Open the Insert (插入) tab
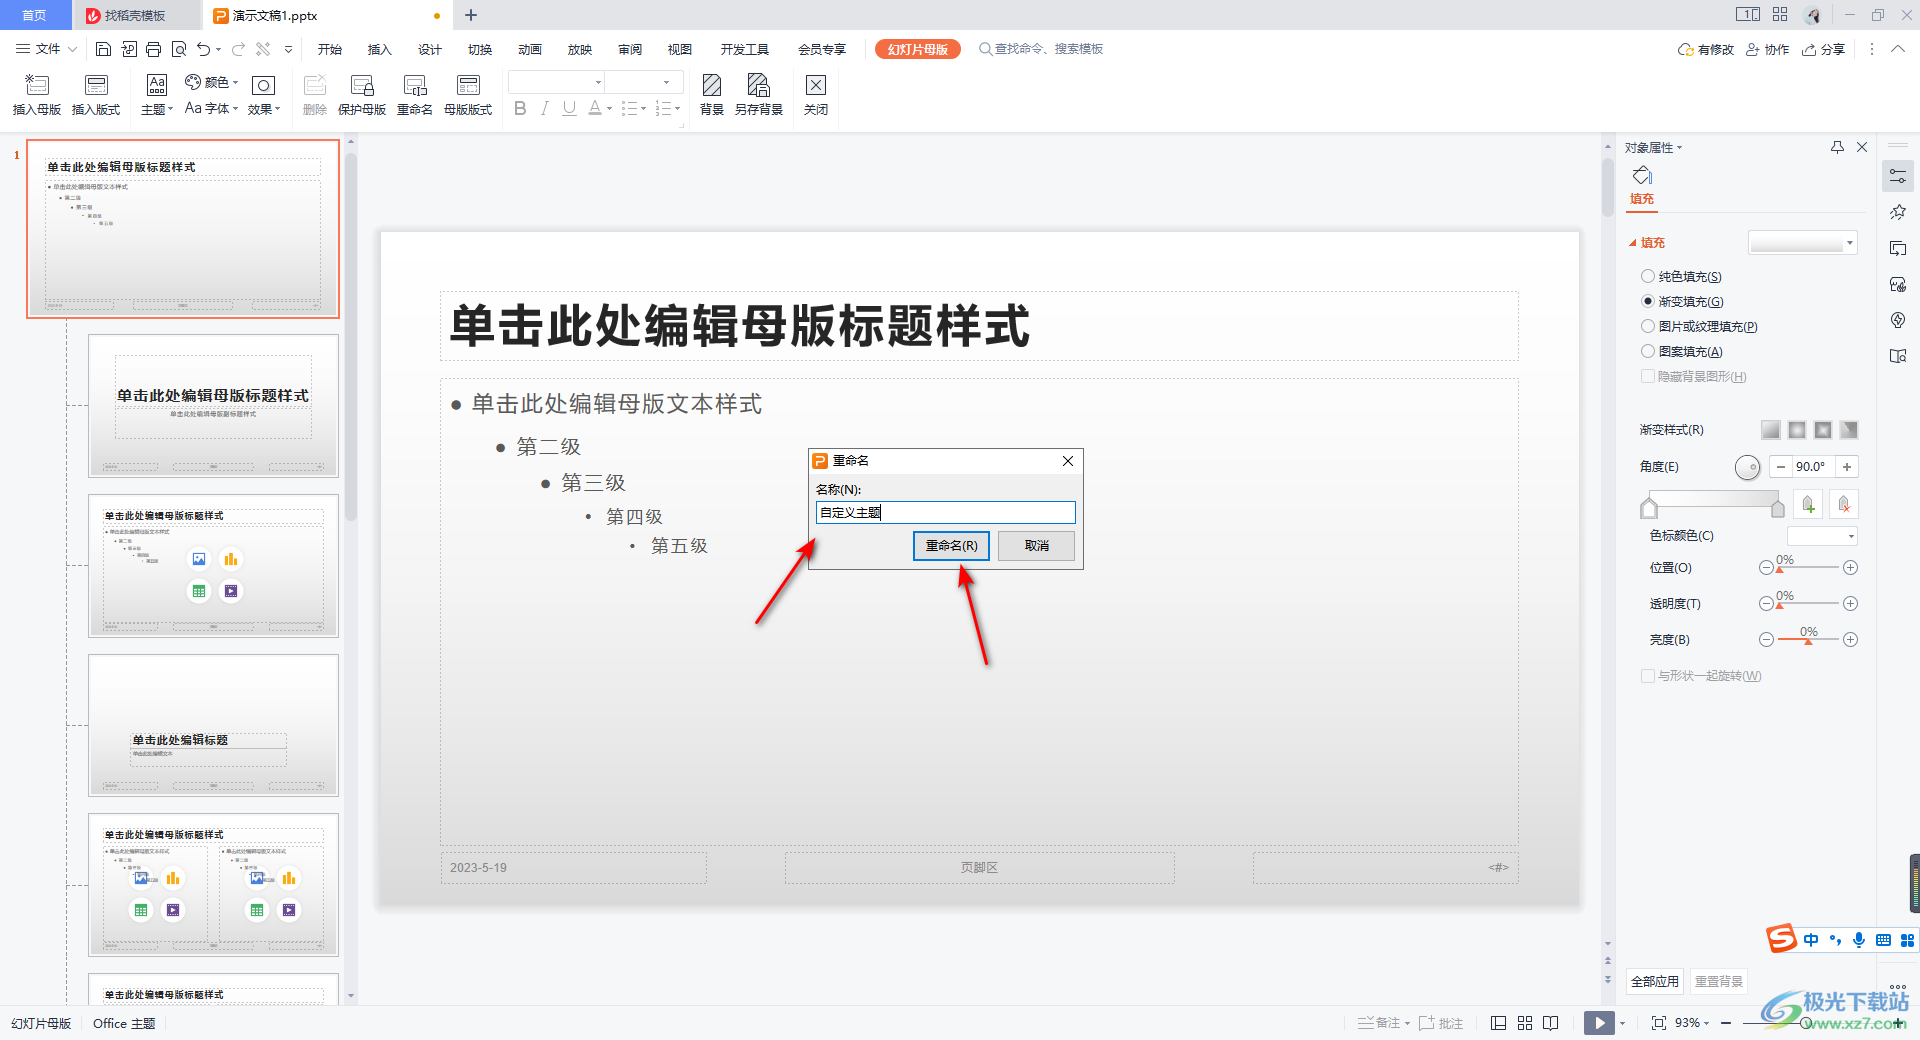This screenshot has height=1040, width=1920. click(x=380, y=49)
